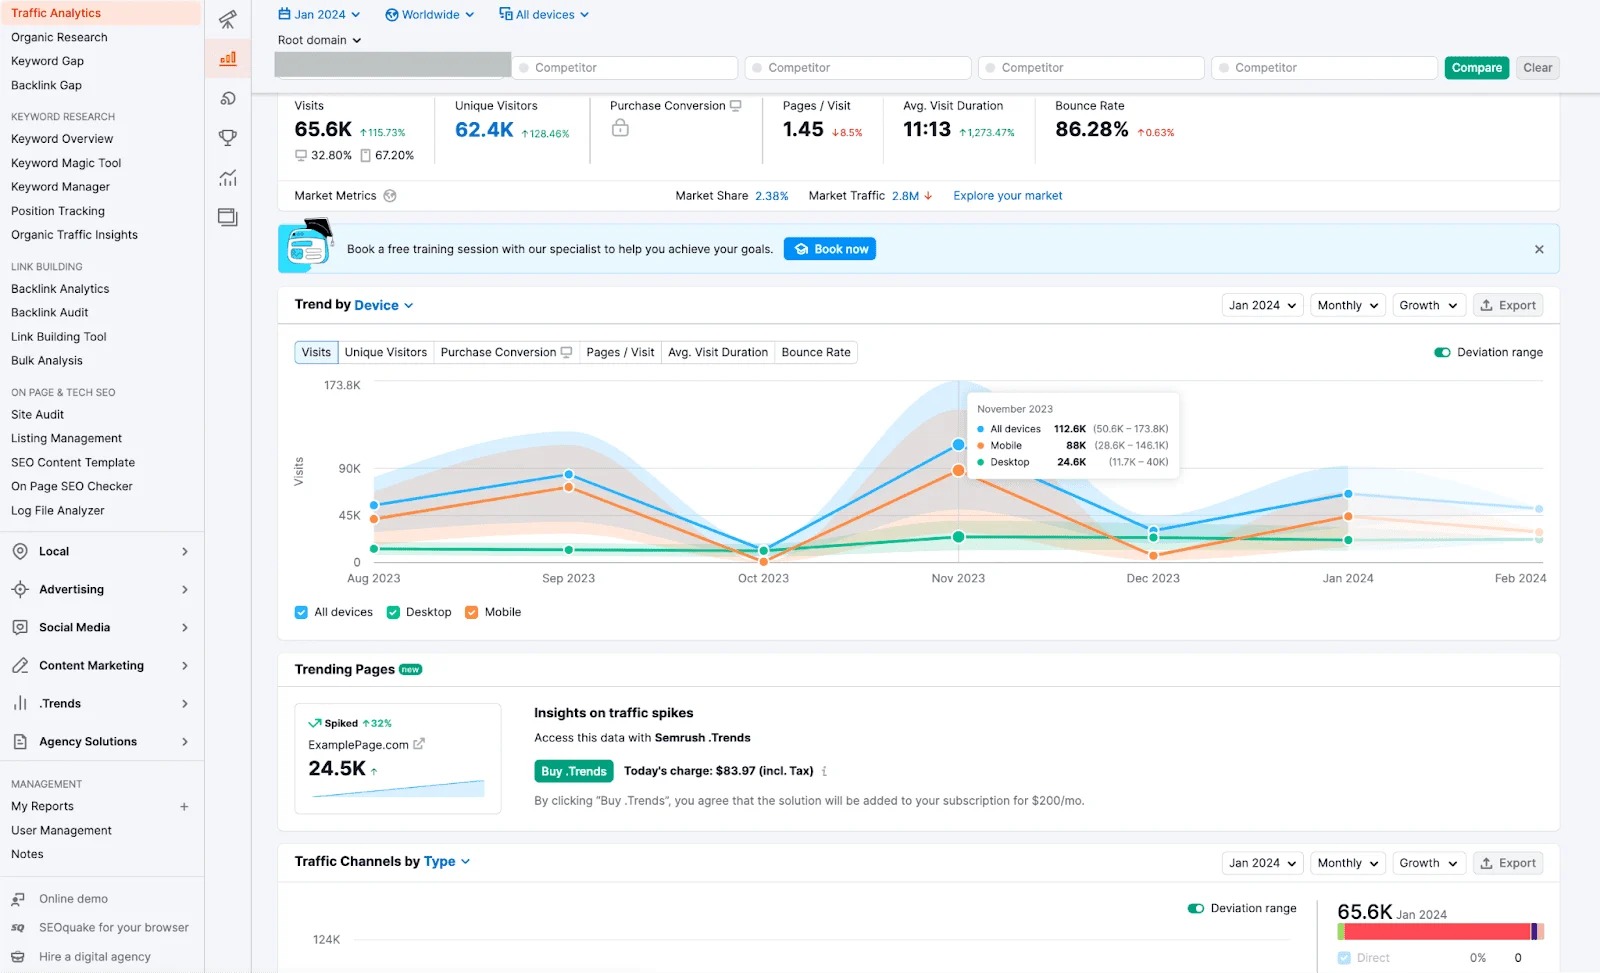Switch to the Unique Visitors tab
Screen dimensions: 1600x973
pos(386,352)
